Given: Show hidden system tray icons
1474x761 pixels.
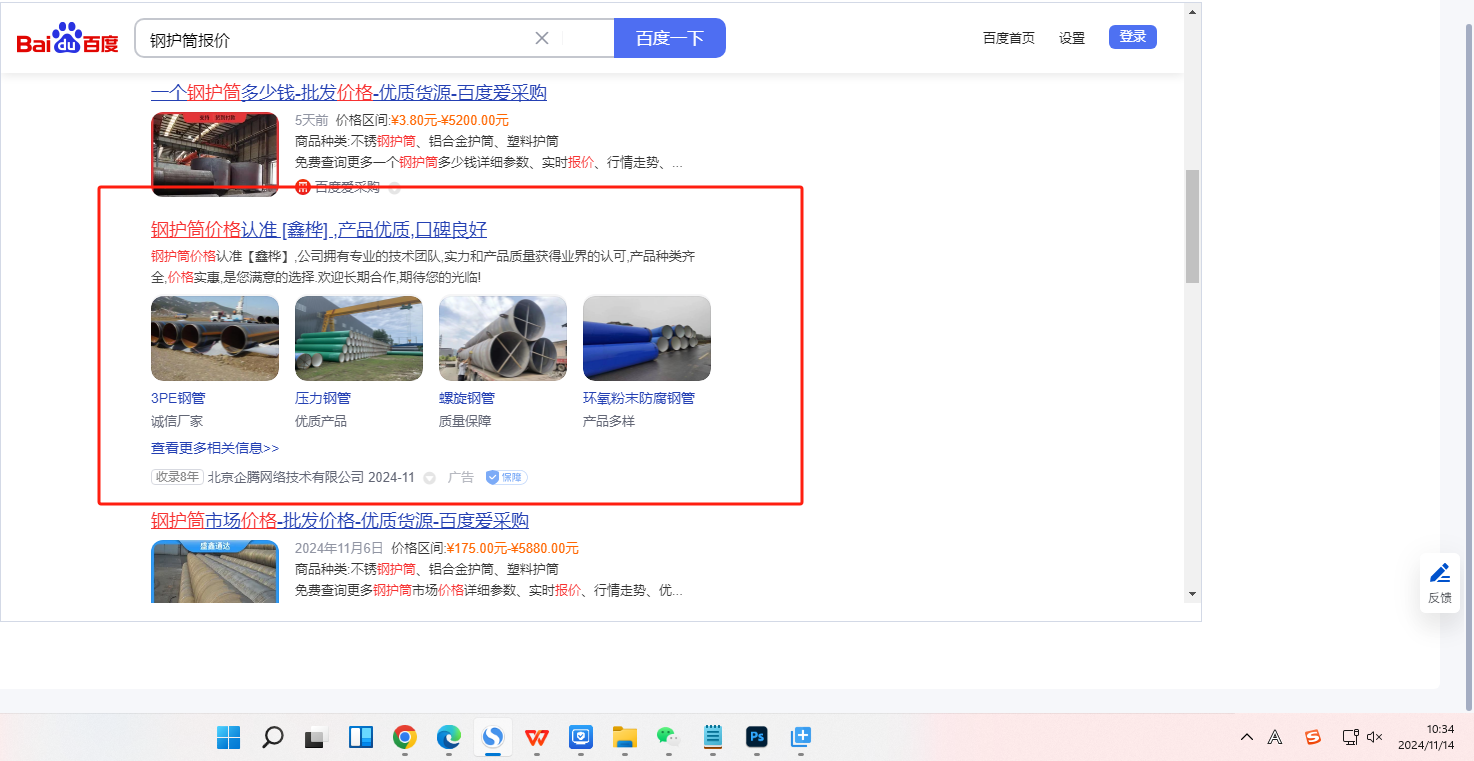Looking at the screenshot, I should tap(1246, 738).
